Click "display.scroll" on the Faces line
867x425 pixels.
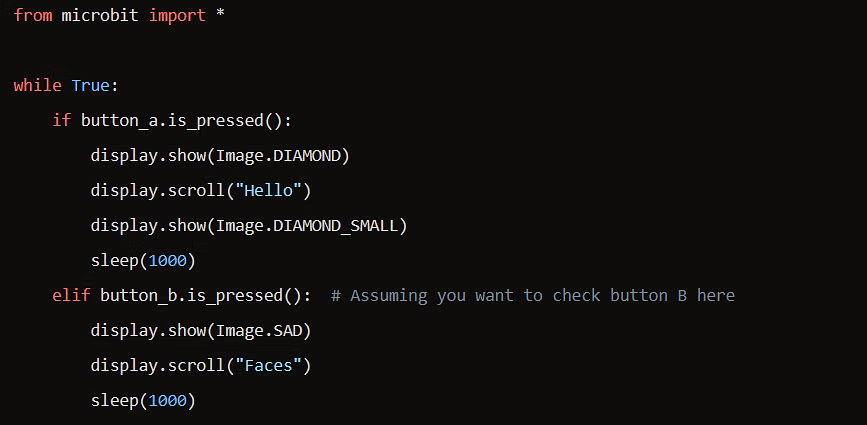pyautogui.click(x=156, y=365)
